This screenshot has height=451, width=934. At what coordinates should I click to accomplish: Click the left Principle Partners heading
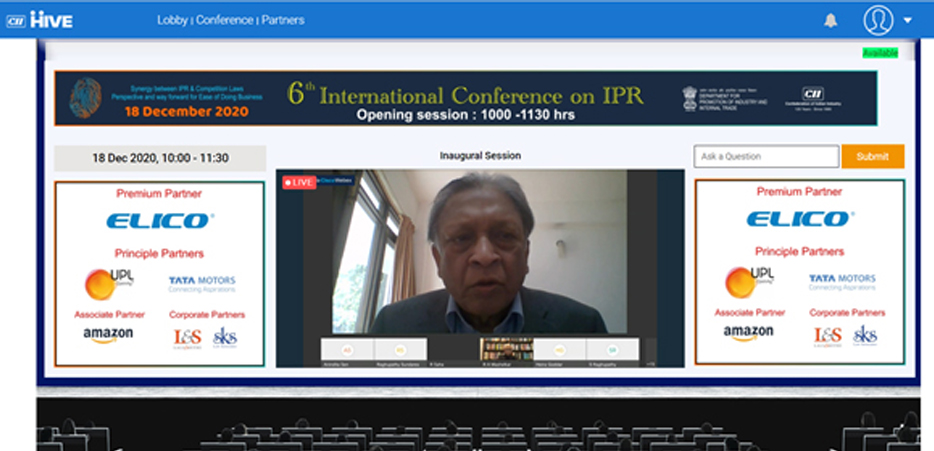coord(159,254)
